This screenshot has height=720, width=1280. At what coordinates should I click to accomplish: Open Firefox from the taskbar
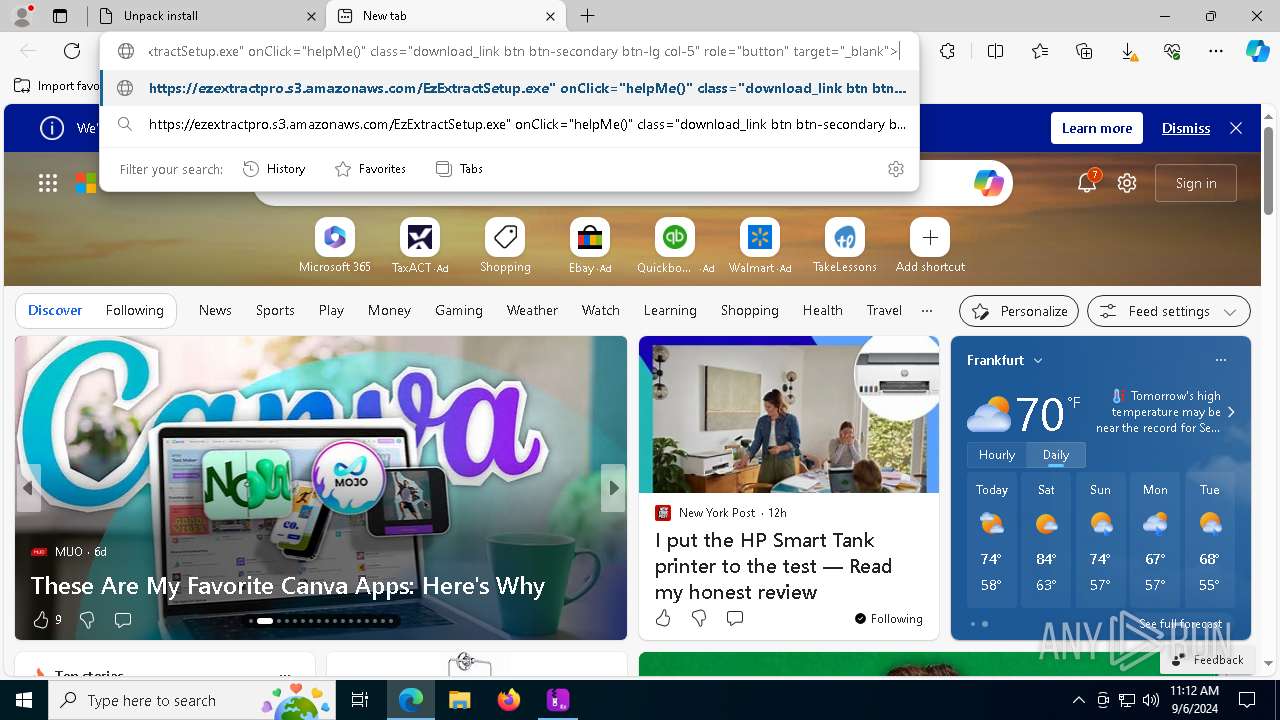509,700
